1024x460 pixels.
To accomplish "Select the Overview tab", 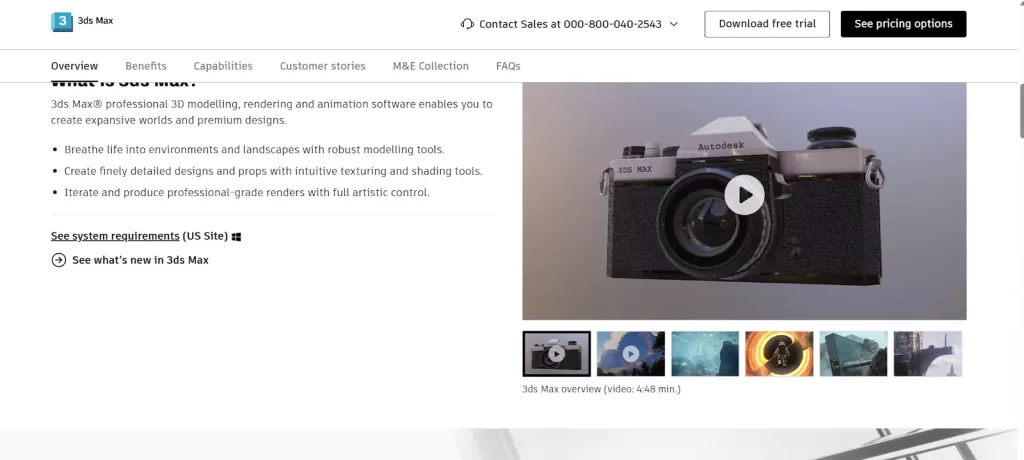I will (x=74, y=66).
